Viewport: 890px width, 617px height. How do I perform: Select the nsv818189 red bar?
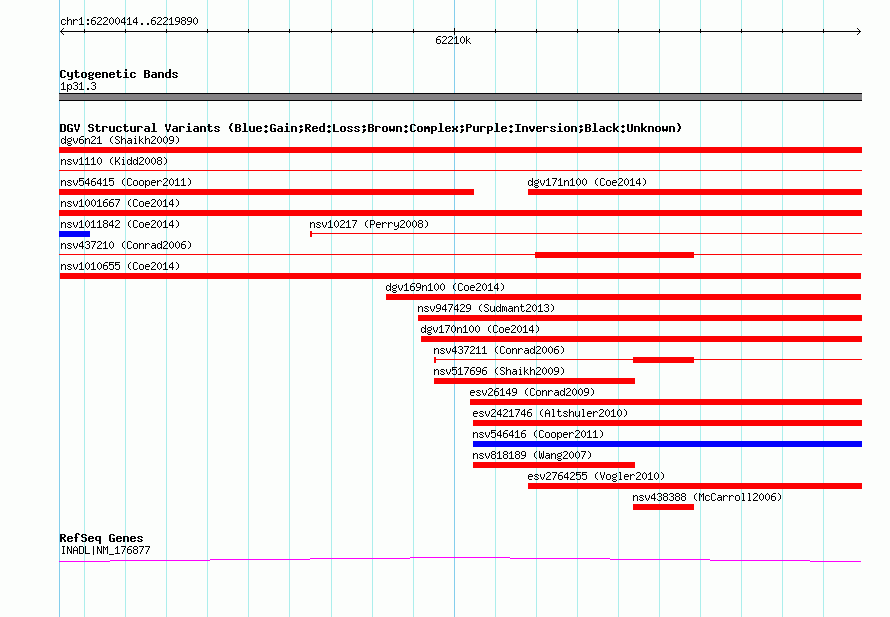[554, 465]
